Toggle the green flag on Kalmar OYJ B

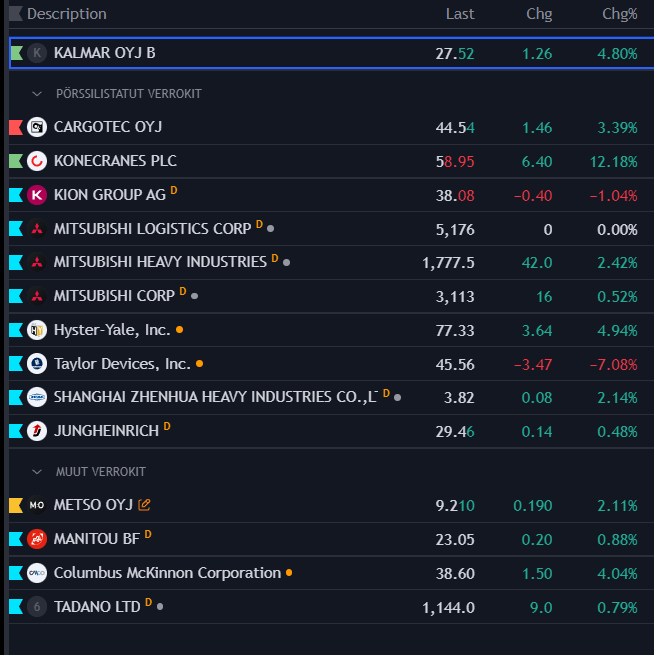[x=16, y=53]
